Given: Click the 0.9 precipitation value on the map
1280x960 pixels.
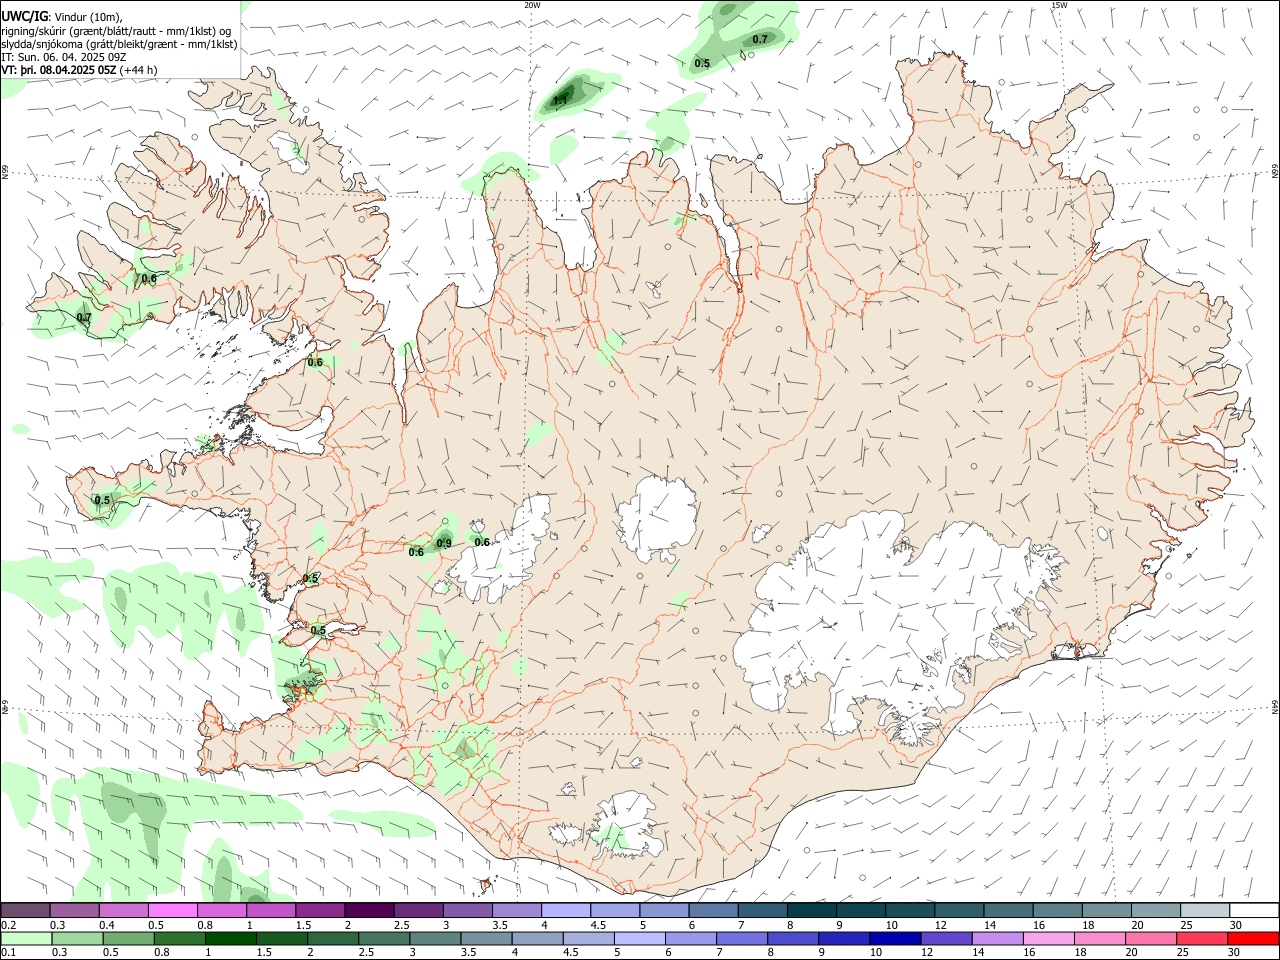Looking at the screenshot, I should (x=444, y=543).
